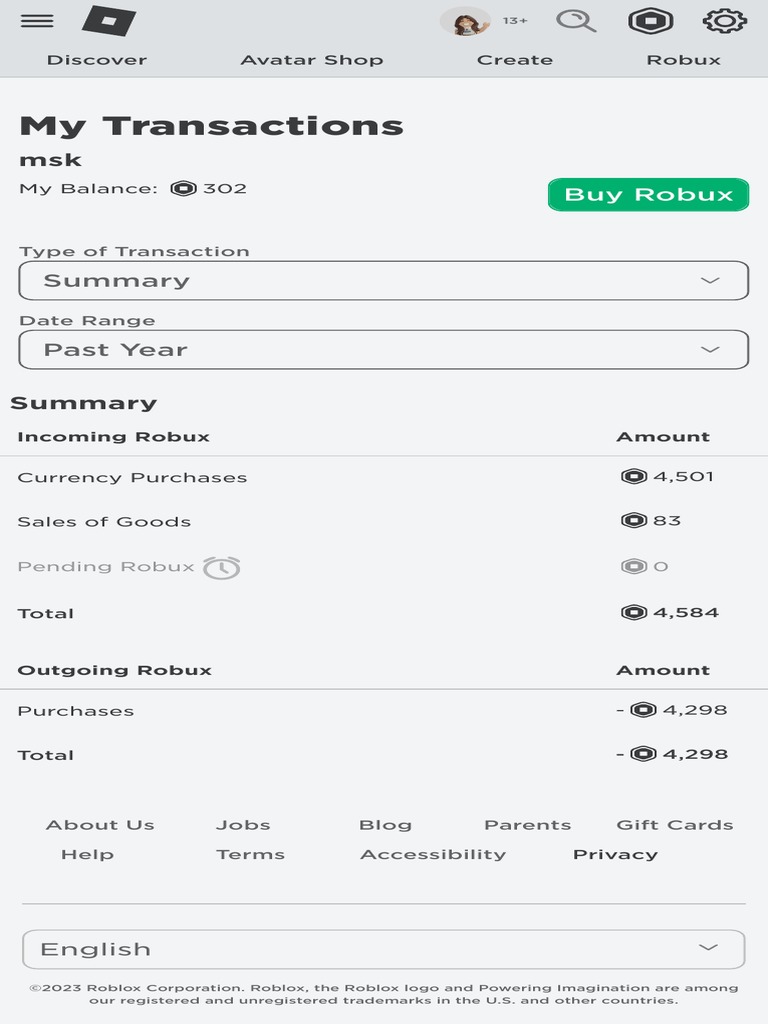Click the Robux icon beside My Balance

[183, 188]
